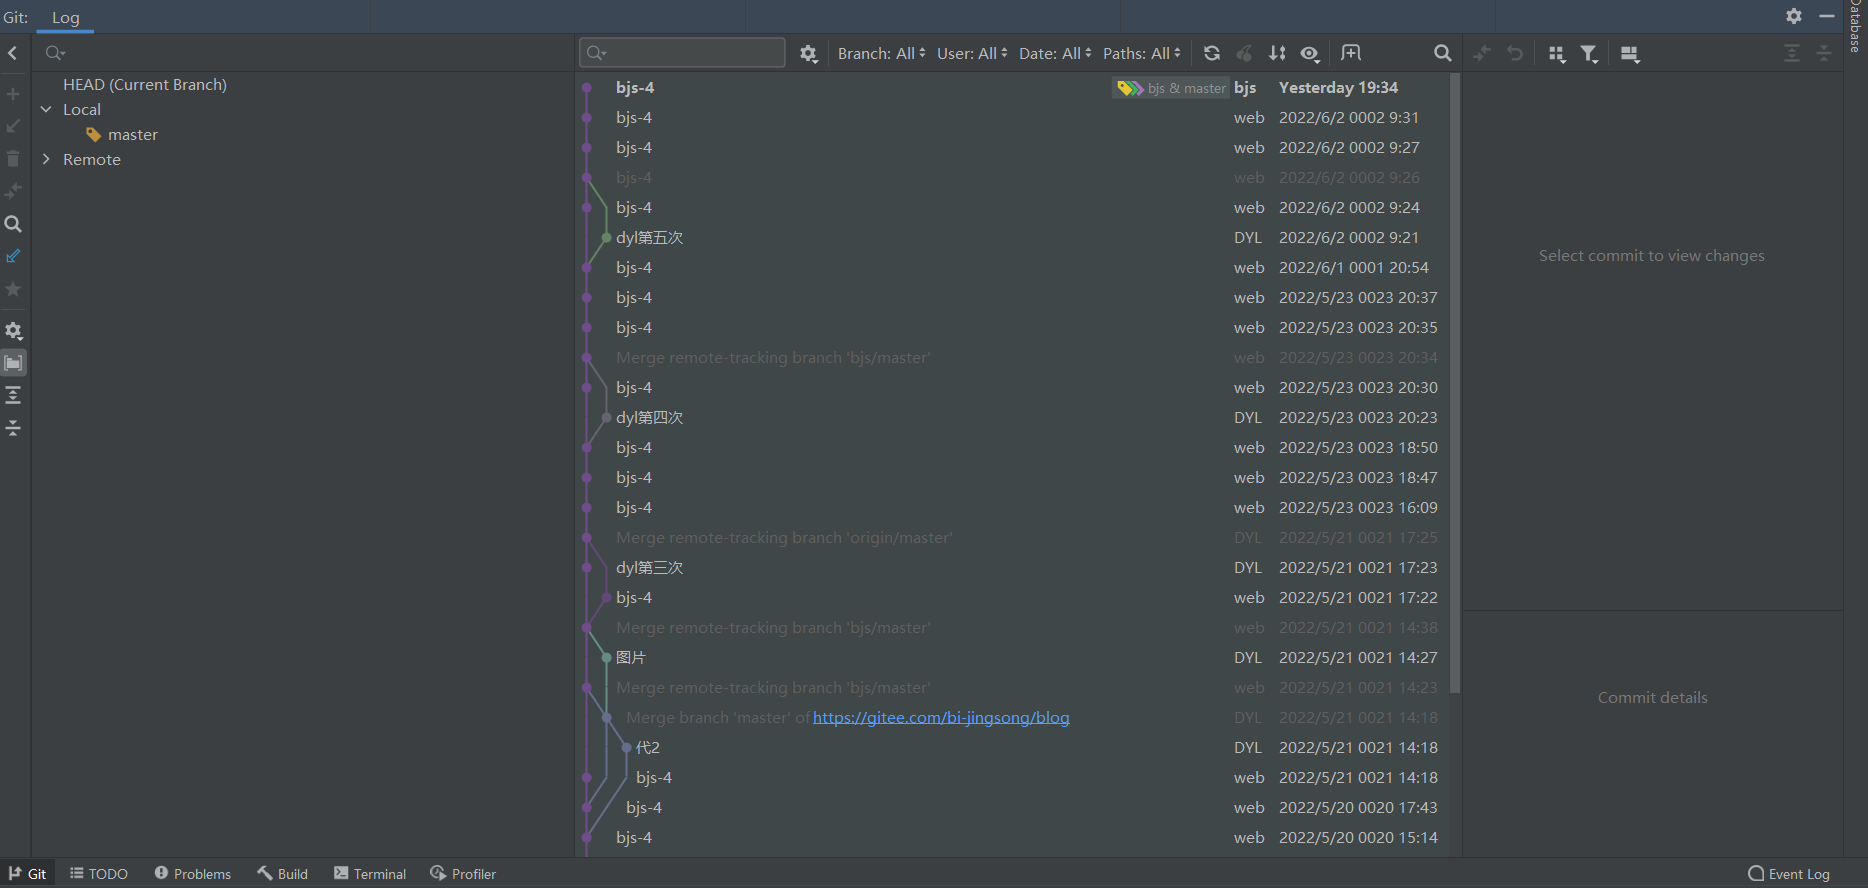Open the Build tool window
The image size is (1868, 888).
[x=282, y=874]
